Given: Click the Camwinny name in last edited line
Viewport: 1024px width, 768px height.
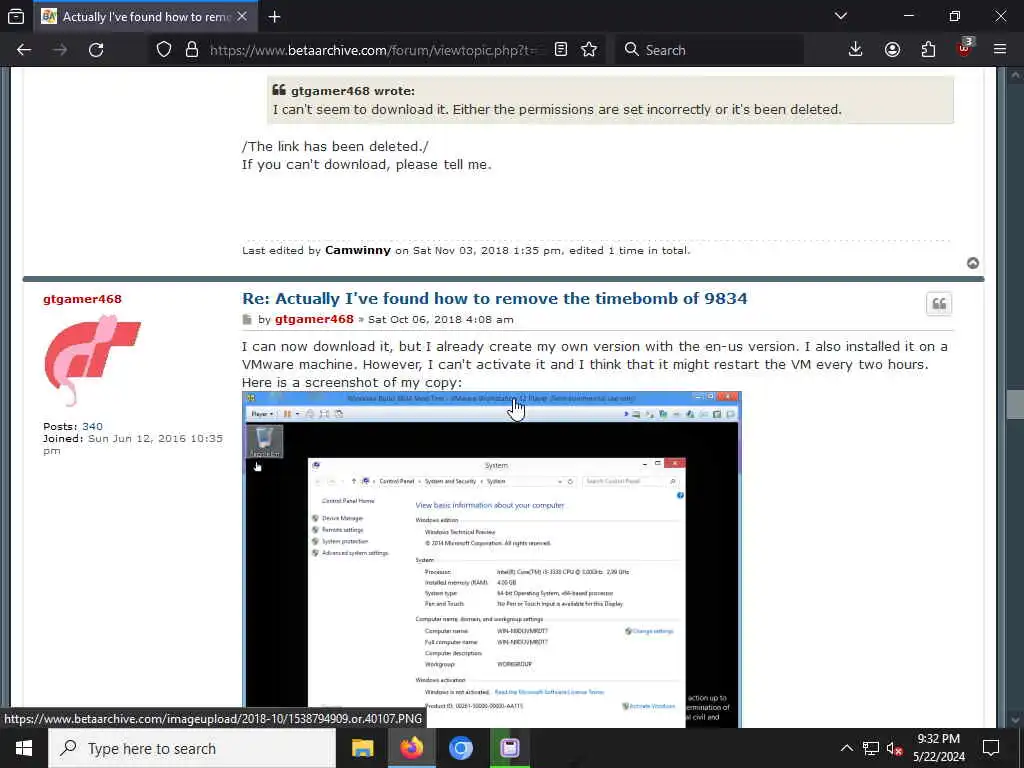Looking at the screenshot, I should pyautogui.click(x=358, y=250).
